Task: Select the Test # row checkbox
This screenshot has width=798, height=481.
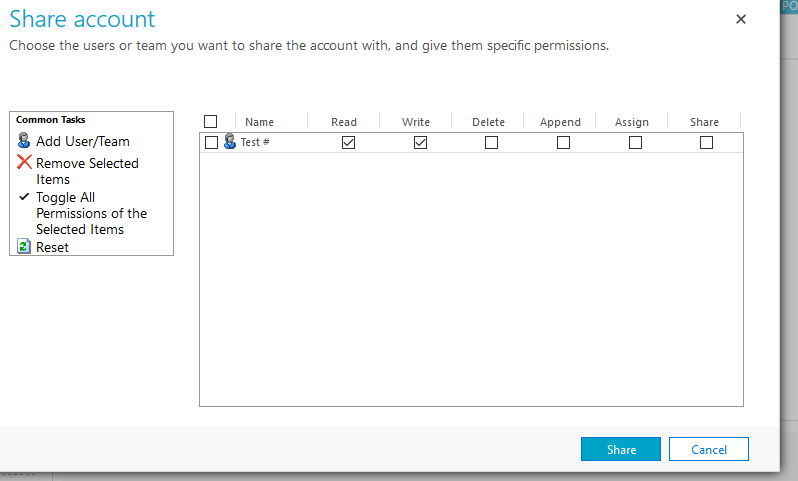Action: (x=211, y=143)
